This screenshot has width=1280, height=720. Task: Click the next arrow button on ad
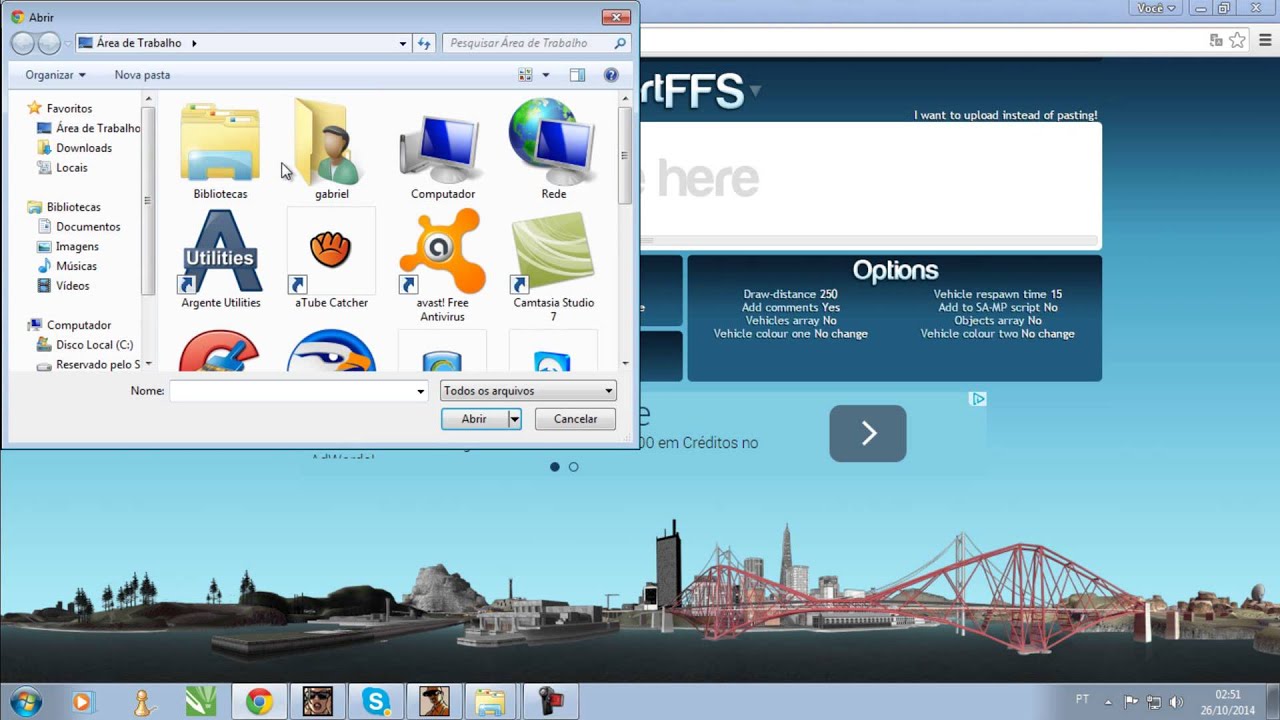pyautogui.click(x=868, y=433)
